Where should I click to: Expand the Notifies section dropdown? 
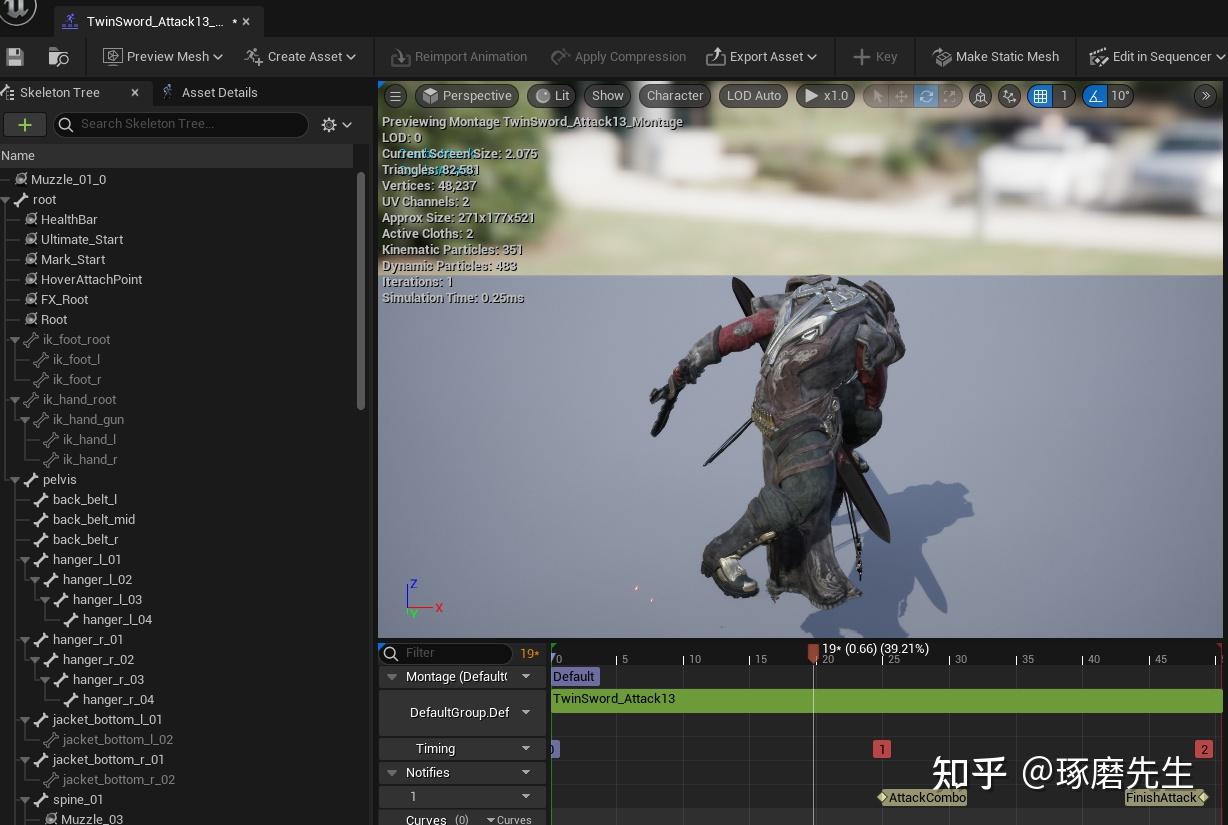click(x=525, y=772)
